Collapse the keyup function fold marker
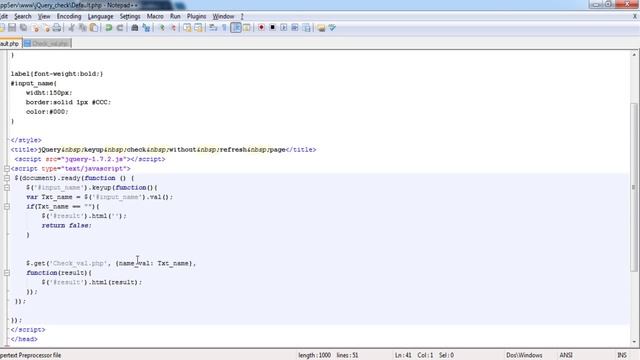The image size is (640, 360). tap(7, 187)
